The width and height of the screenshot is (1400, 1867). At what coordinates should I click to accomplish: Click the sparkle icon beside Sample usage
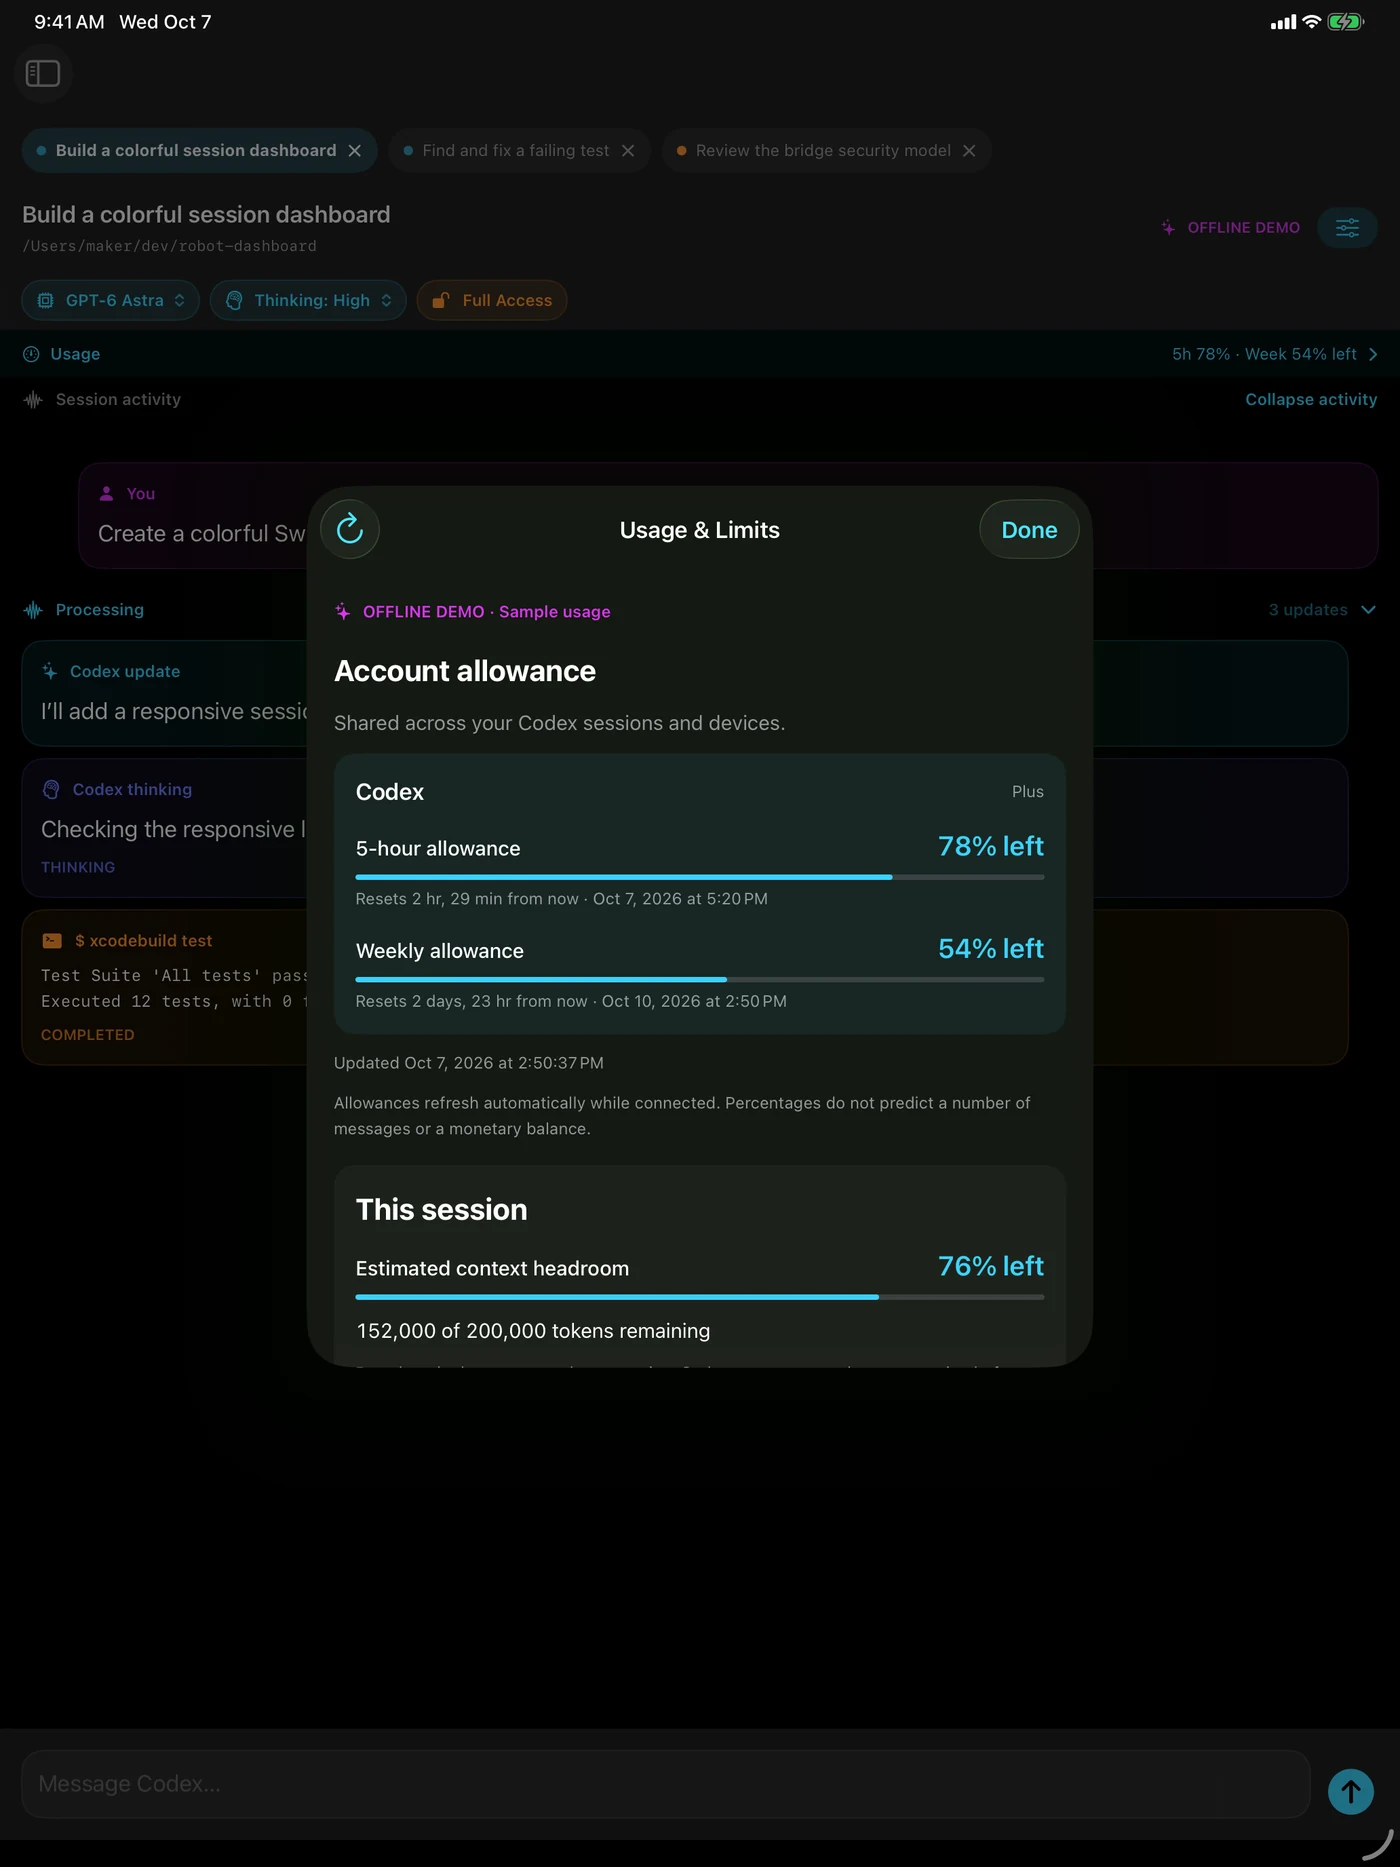click(x=343, y=611)
